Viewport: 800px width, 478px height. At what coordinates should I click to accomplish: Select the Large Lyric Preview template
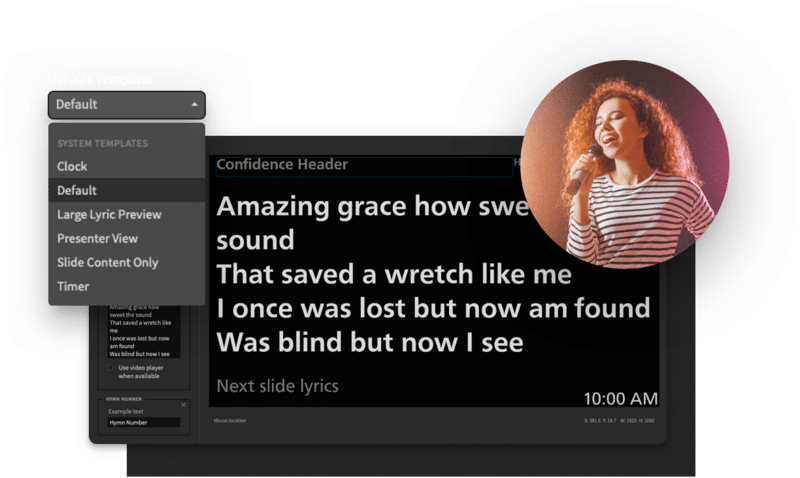coord(108,214)
